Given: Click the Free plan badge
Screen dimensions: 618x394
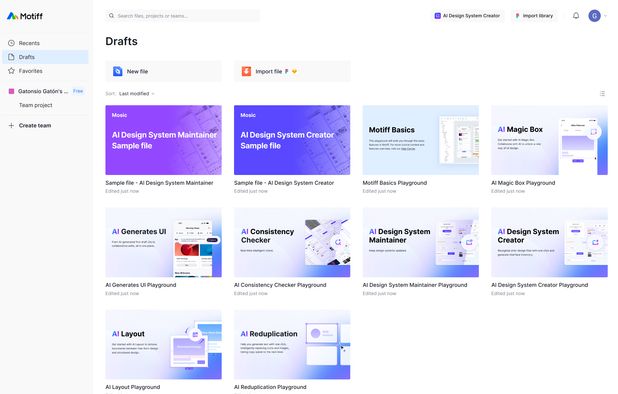Looking at the screenshot, I should tap(78, 91).
